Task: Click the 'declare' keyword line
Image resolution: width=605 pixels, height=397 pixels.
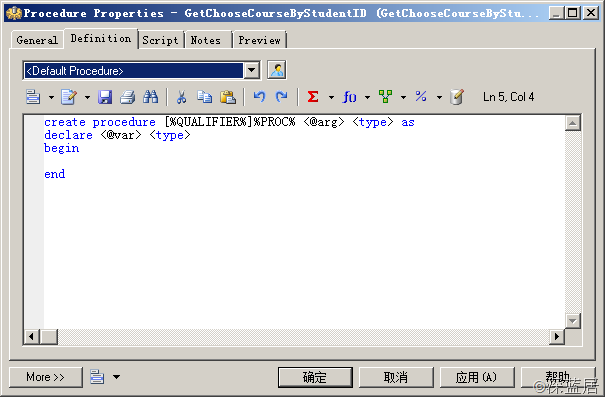Action: (68, 135)
